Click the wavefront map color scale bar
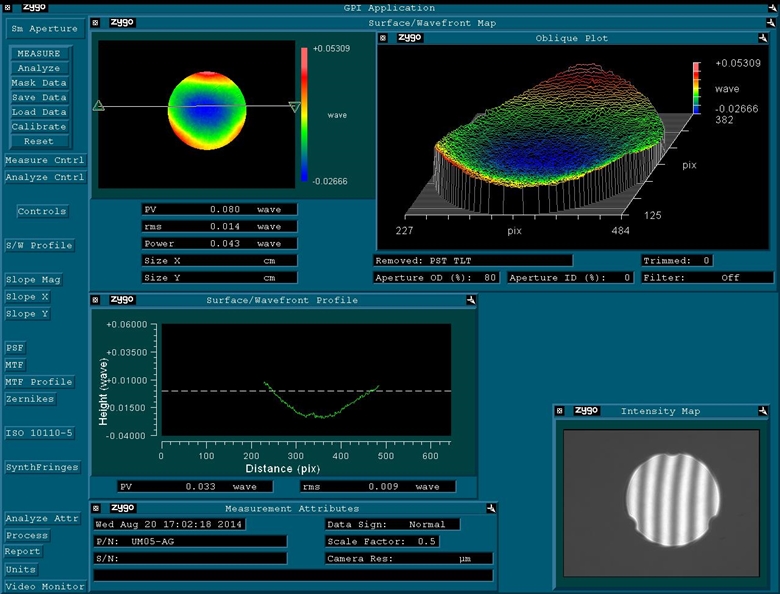This screenshot has height=594, width=780. [304, 114]
